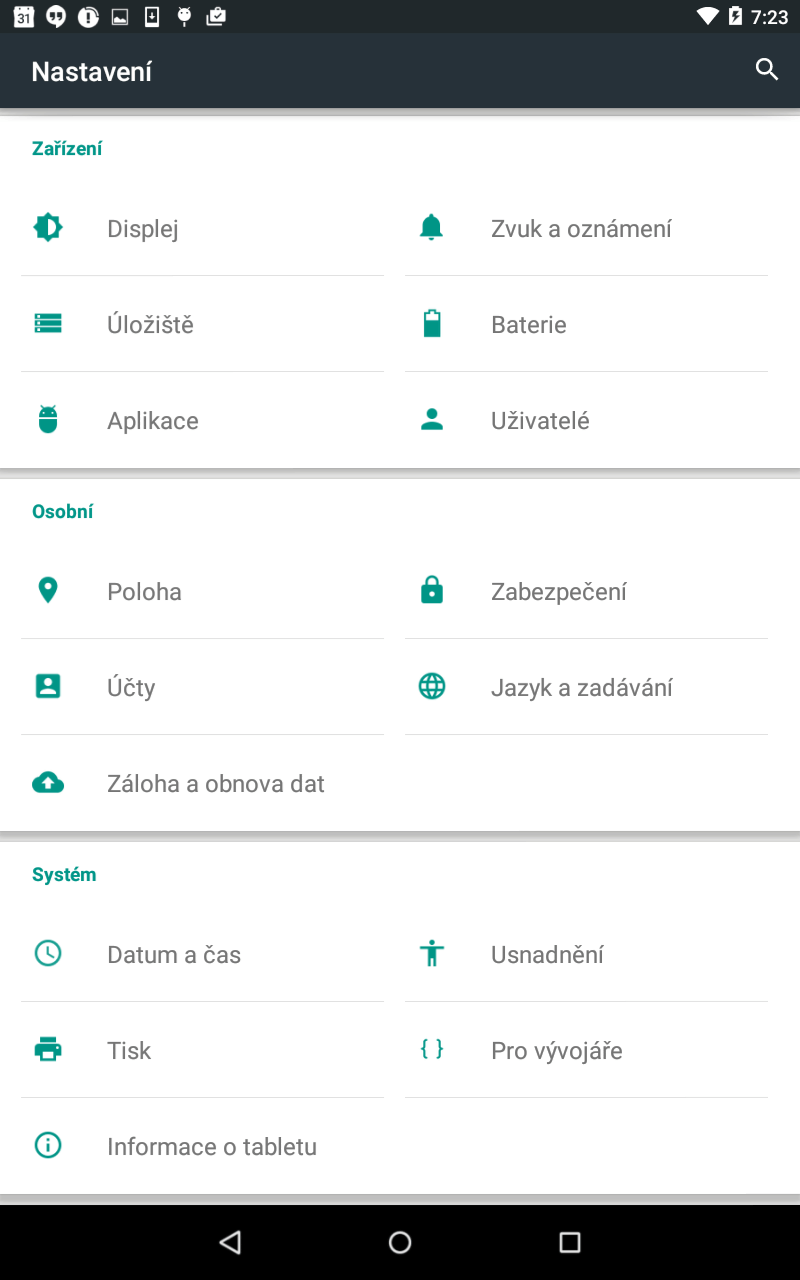Open the Tisk printing settings
800x1280 pixels.
click(x=203, y=1050)
